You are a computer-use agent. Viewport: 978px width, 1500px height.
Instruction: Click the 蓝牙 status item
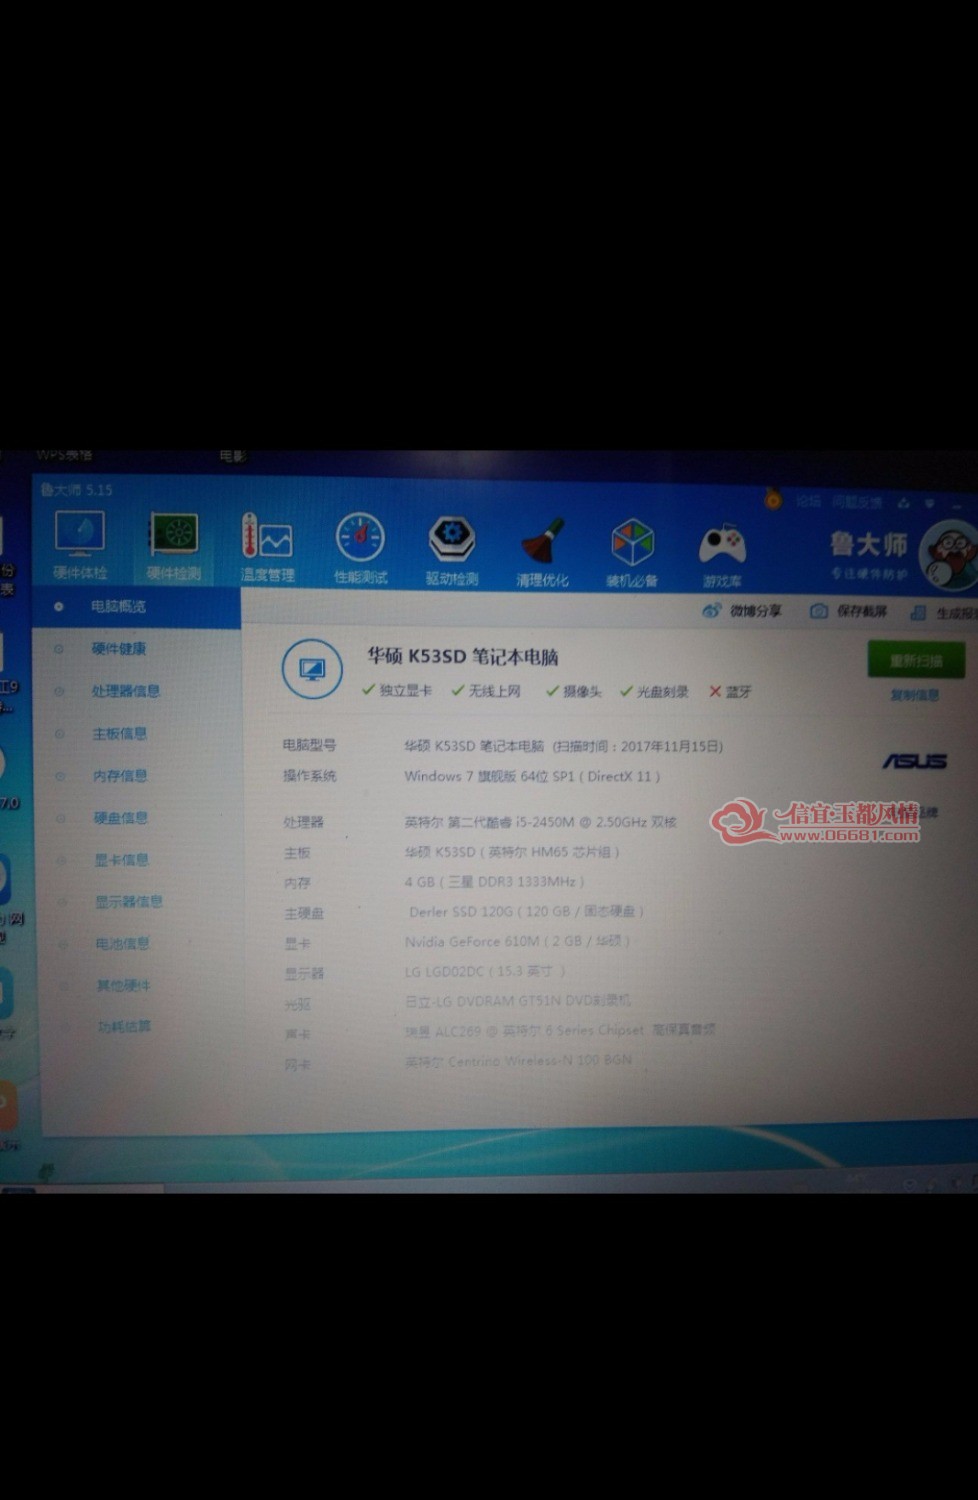tap(730, 692)
